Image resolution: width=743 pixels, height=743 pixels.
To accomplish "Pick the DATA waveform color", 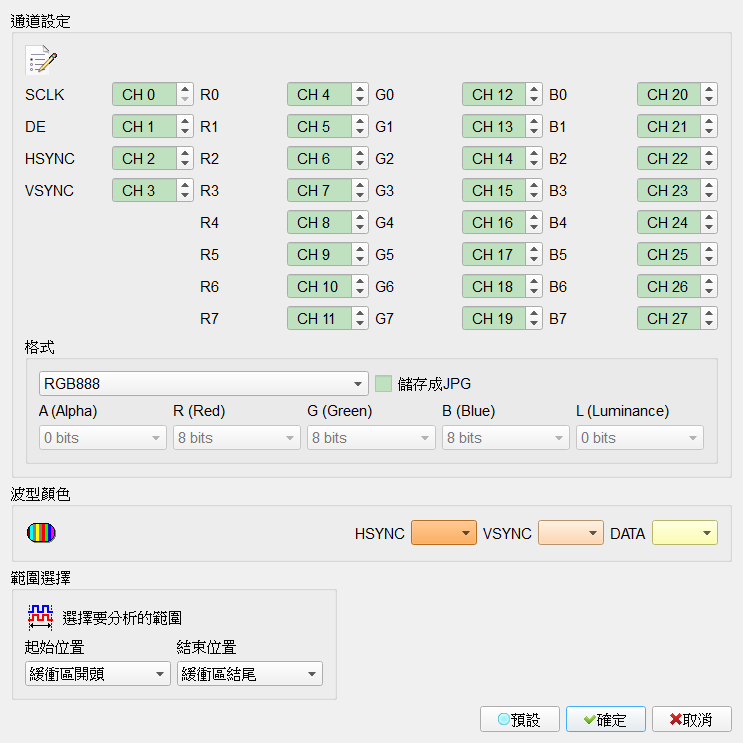I will click(x=685, y=533).
